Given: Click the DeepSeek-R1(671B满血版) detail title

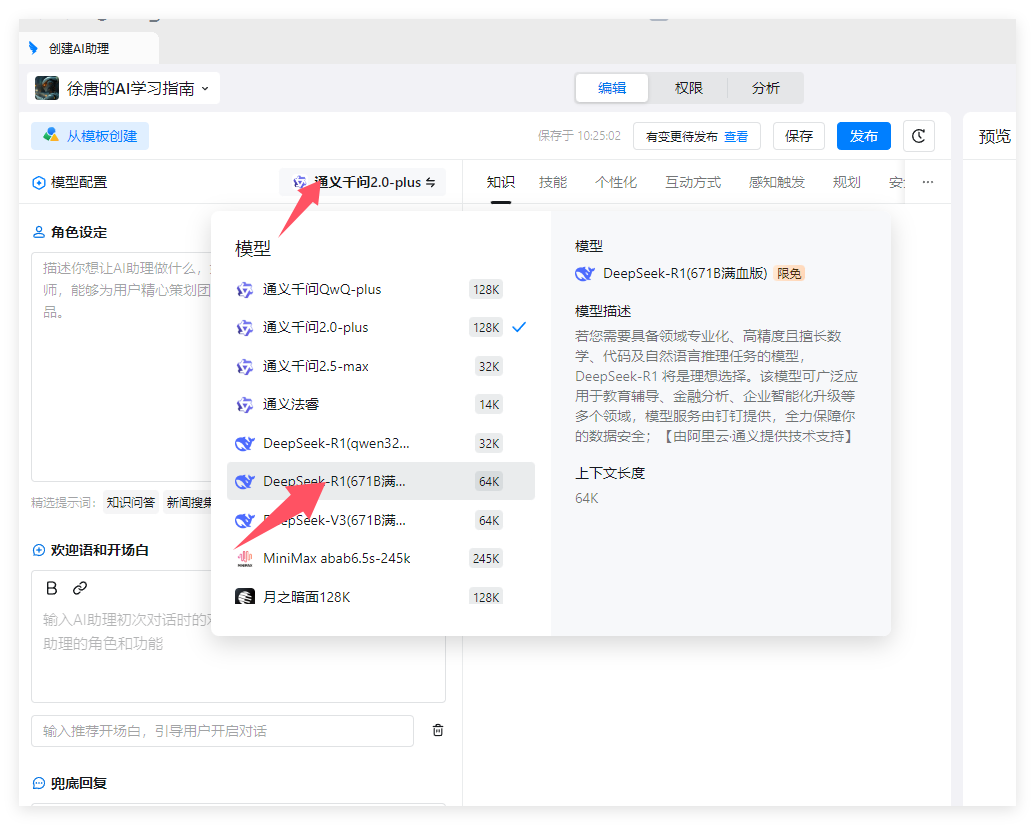Looking at the screenshot, I should pos(684,274).
